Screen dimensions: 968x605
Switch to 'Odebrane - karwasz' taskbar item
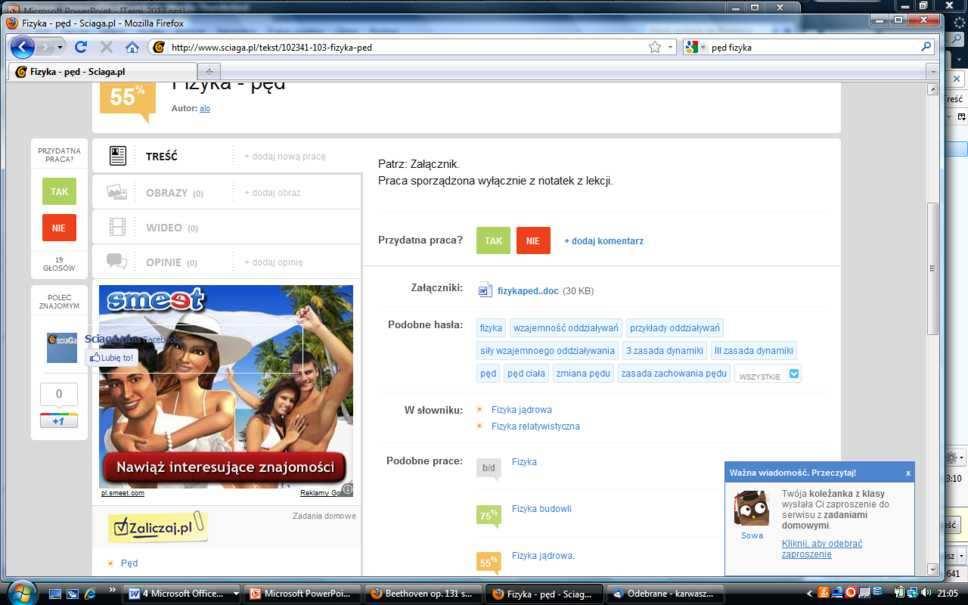(x=664, y=594)
